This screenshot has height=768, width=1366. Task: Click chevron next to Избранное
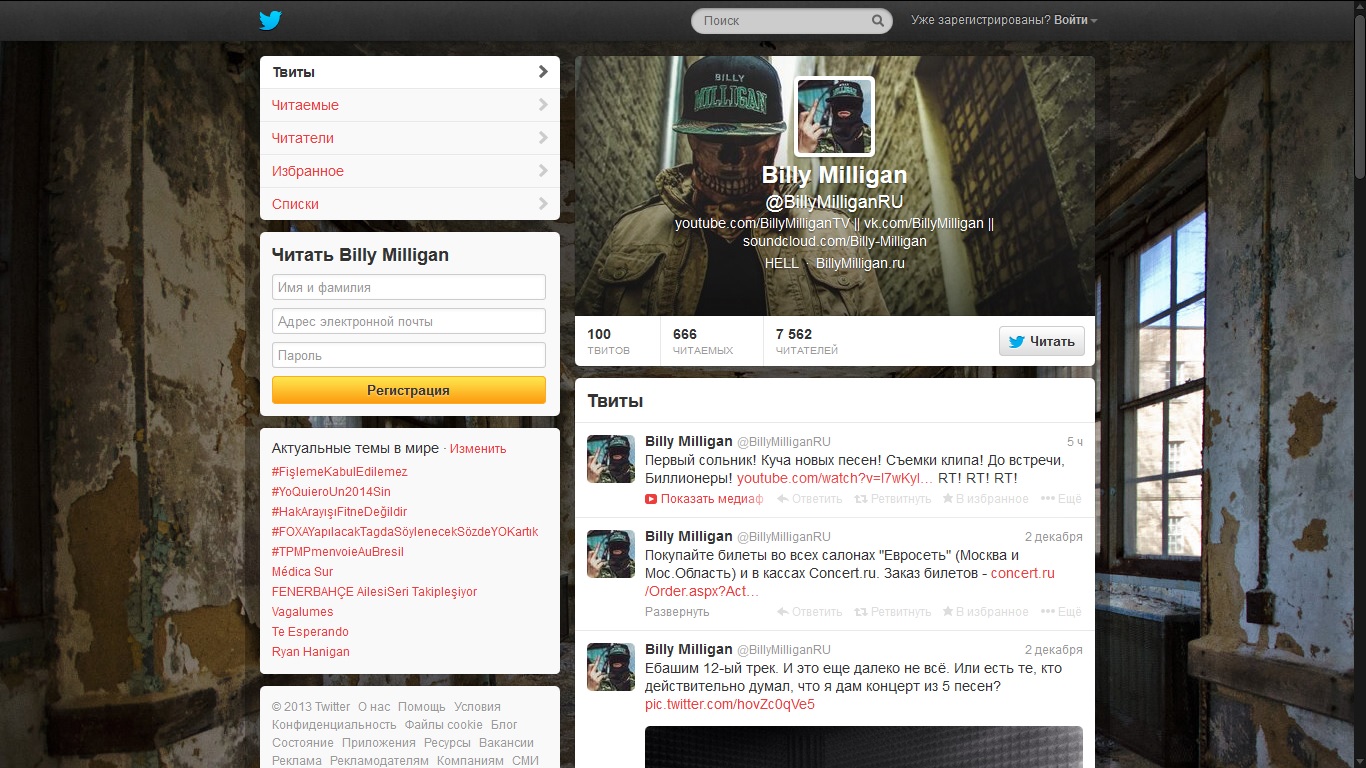[x=543, y=171]
